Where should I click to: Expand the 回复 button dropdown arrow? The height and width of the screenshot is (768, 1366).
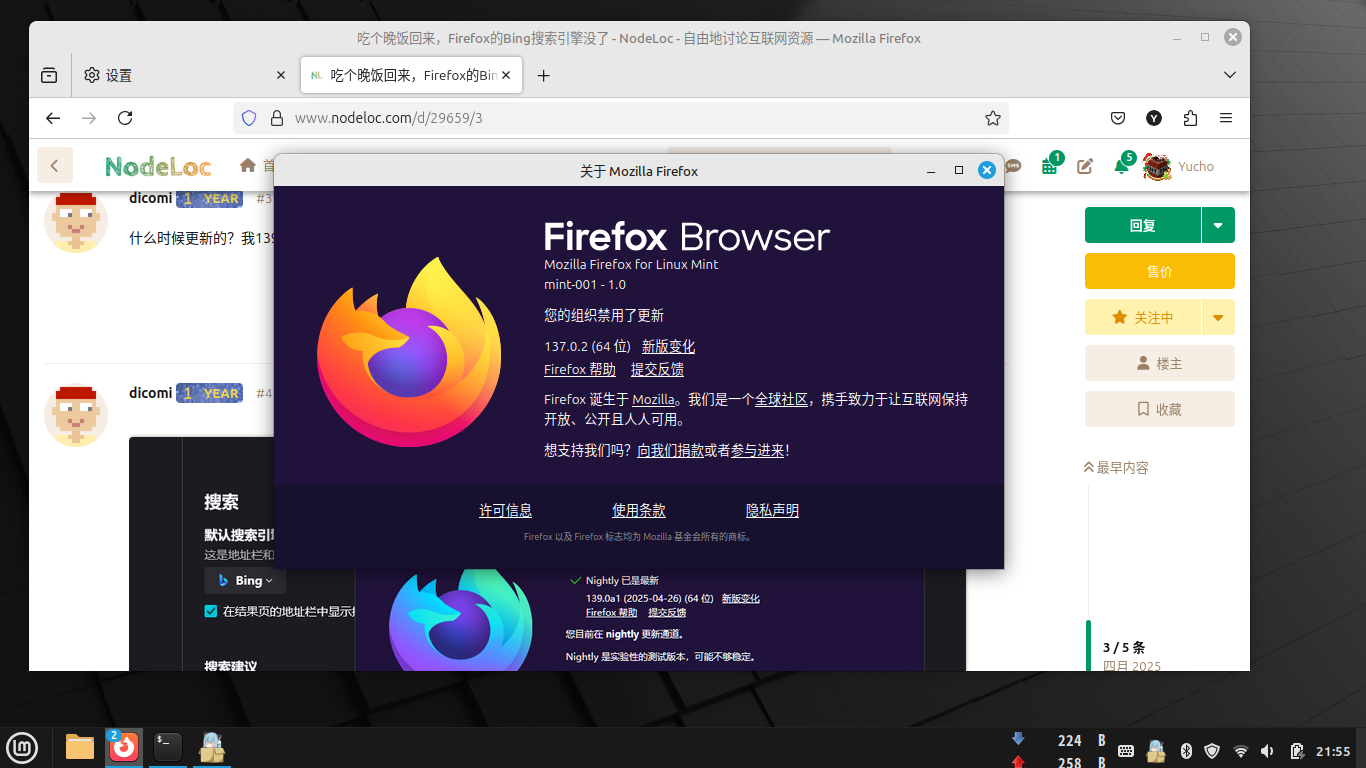coord(1218,225)
